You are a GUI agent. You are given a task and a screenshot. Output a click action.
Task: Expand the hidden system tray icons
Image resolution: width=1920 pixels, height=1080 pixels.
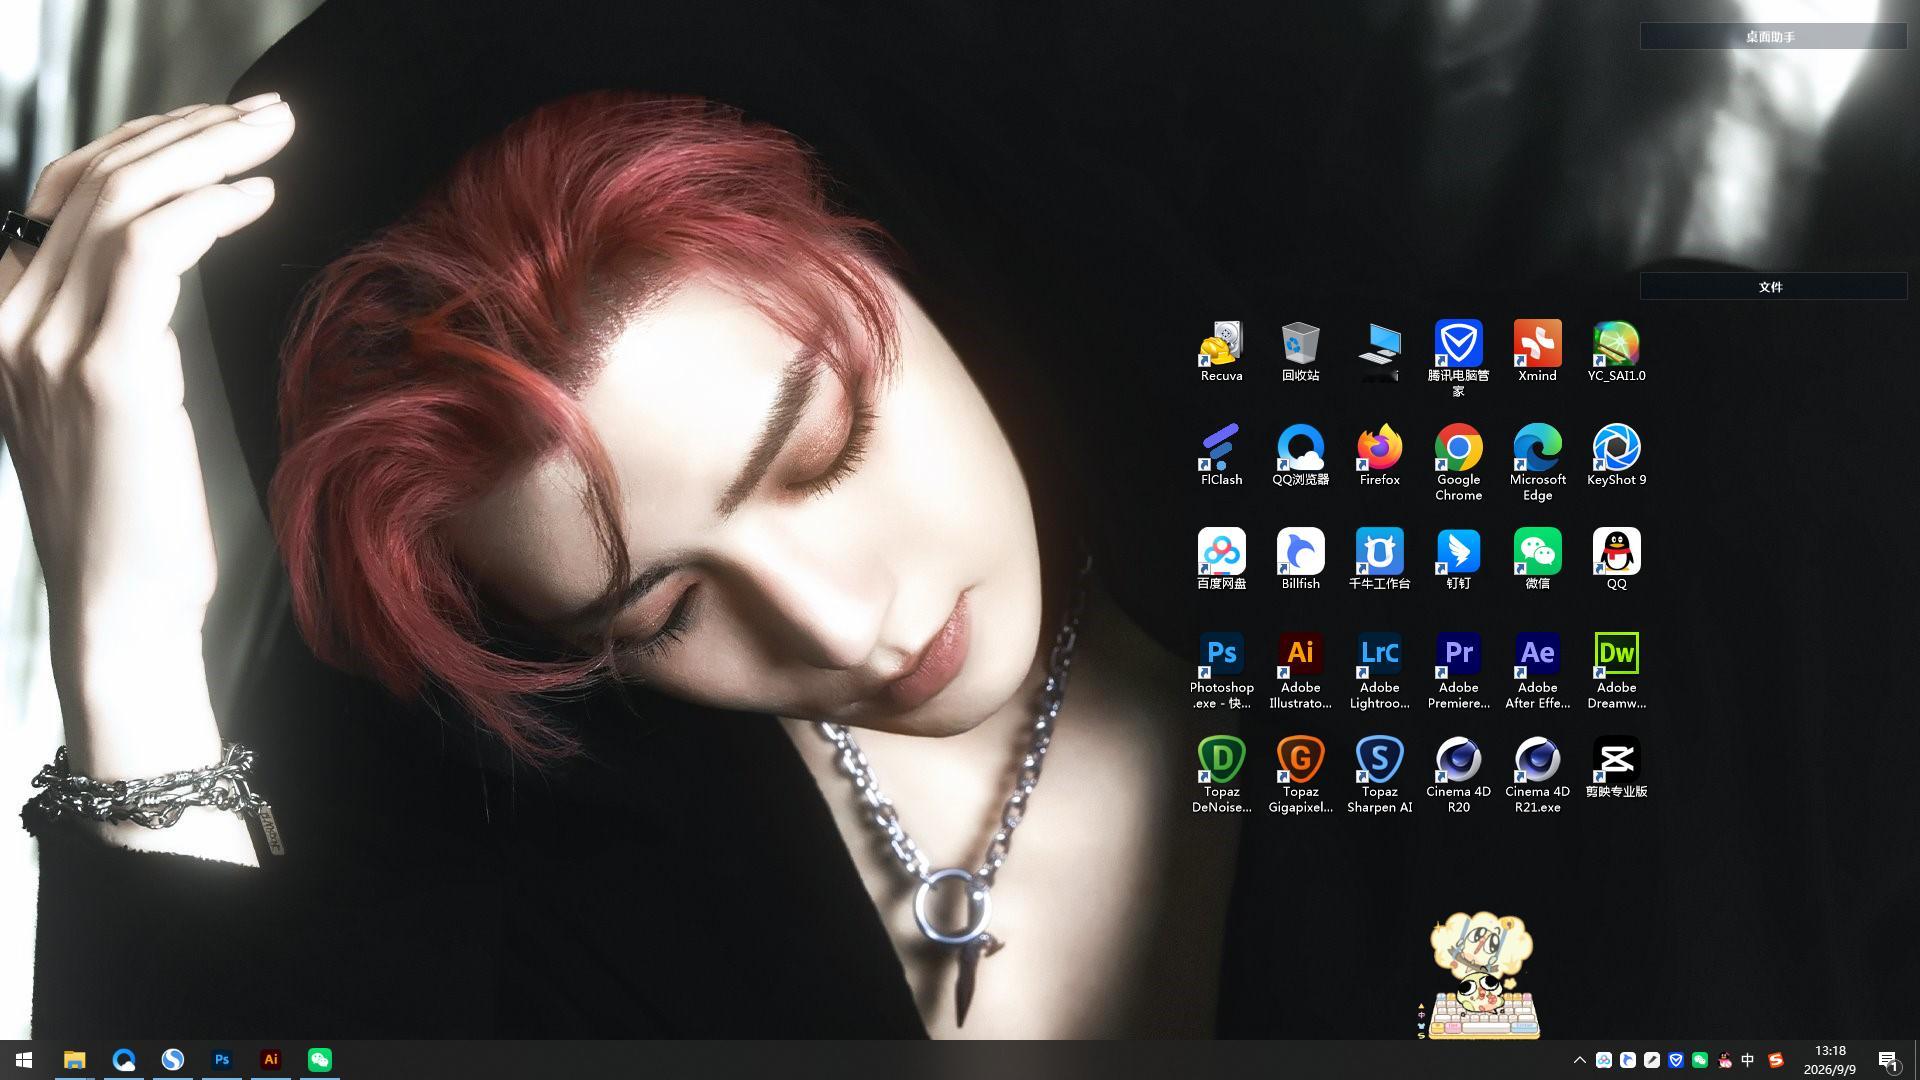click(1580, 1060)
